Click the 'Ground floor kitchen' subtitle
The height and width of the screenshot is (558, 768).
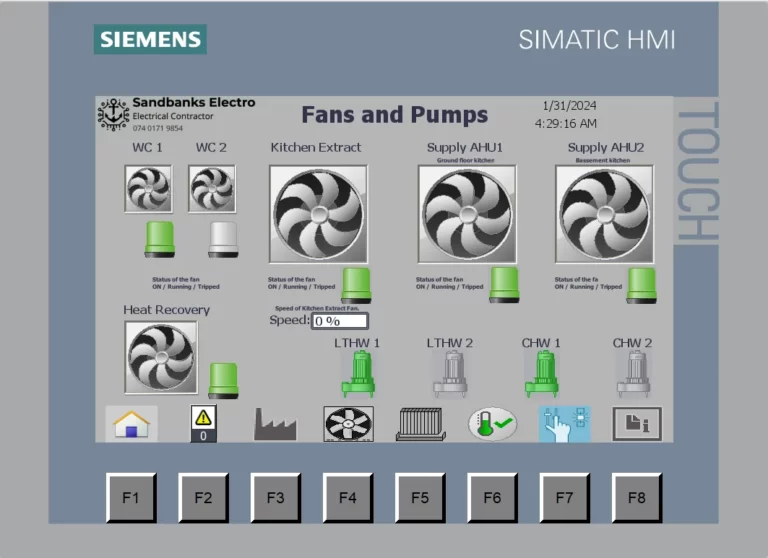coord(465,160)
